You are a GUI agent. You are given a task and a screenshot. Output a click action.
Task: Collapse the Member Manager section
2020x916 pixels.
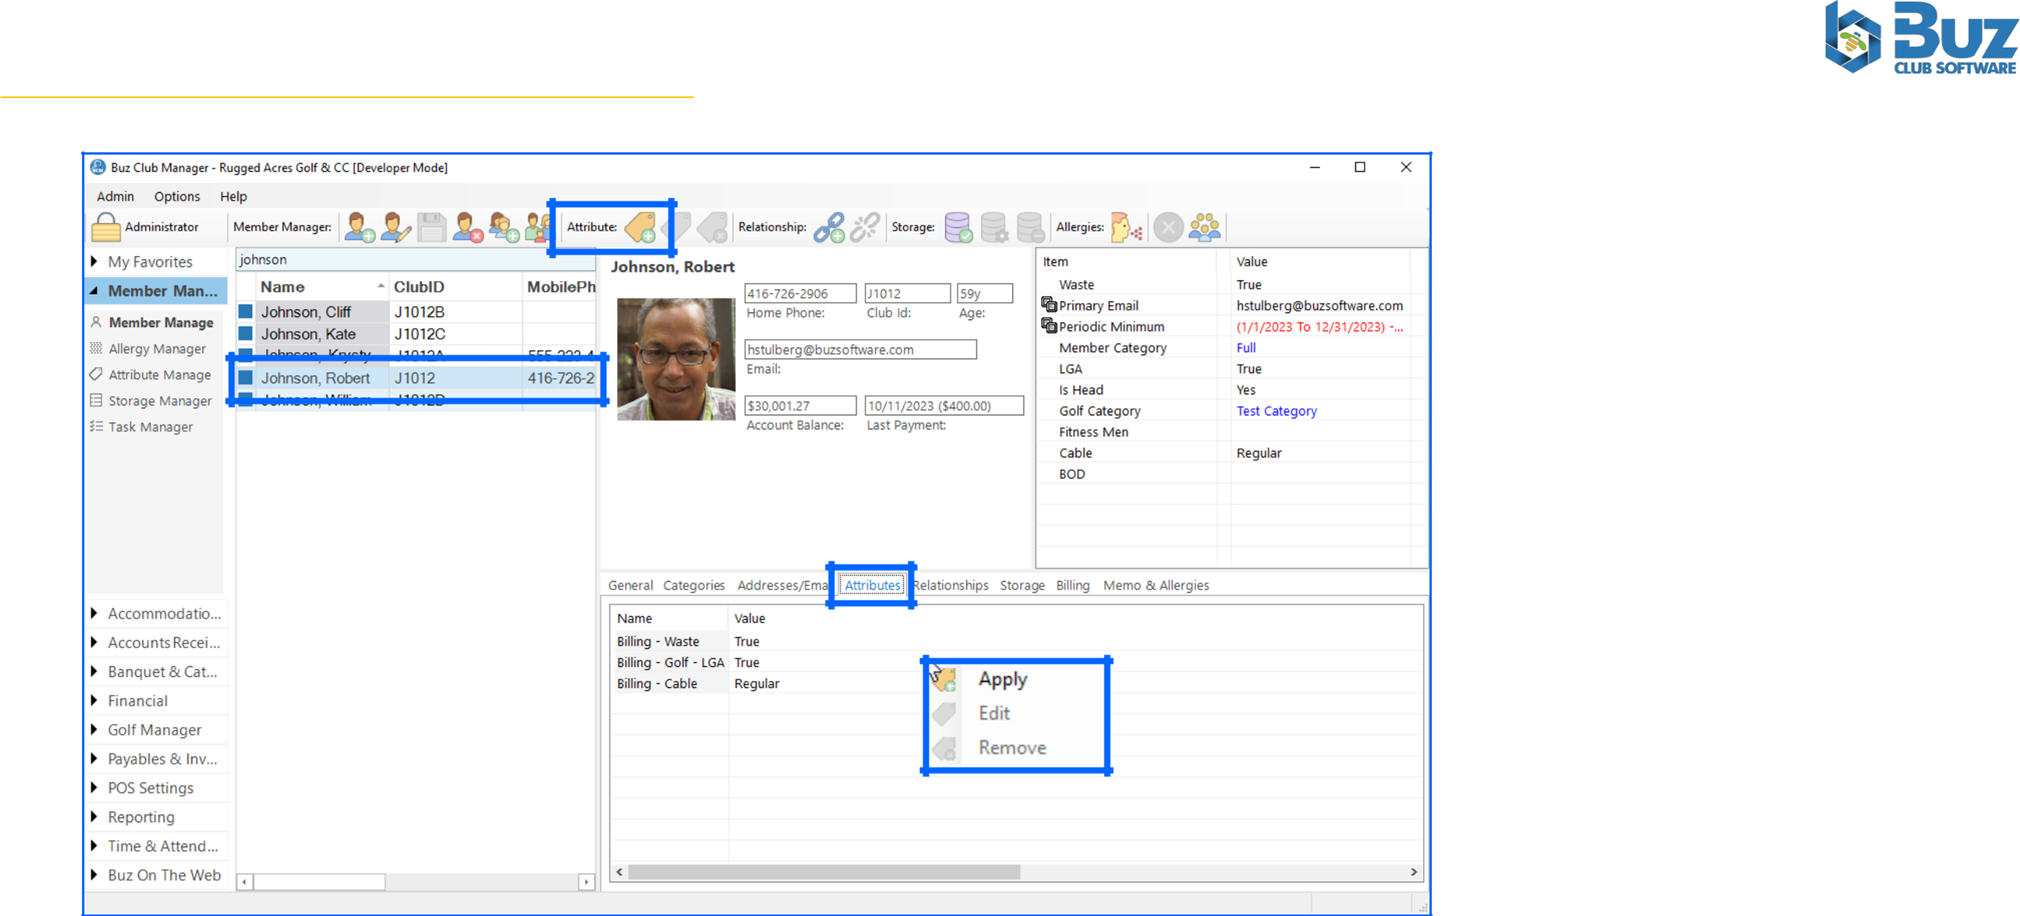coord(95,291)
